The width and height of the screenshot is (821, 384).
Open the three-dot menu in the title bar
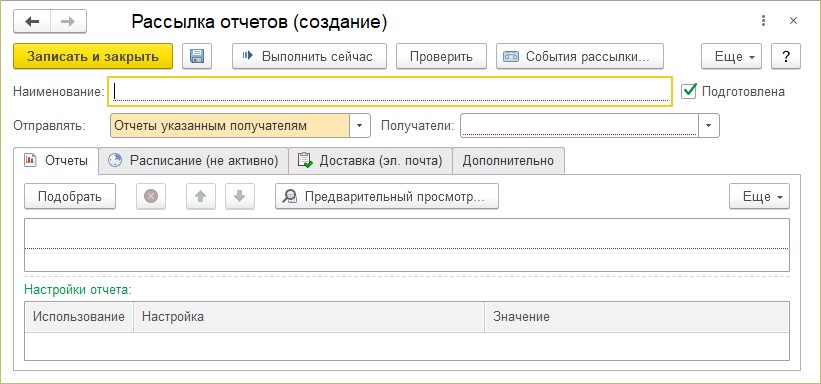click(x=763, y=21)
